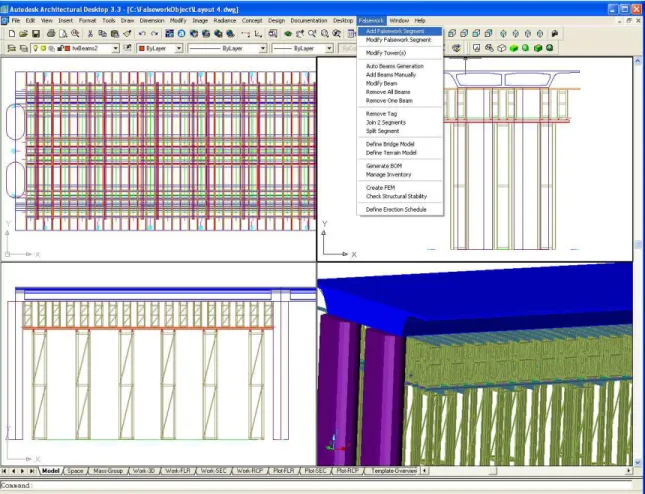Select Gouraud Shaded Edges On sphere icon
The width and height of the screenshot is (645, 494).
(550, 48)
